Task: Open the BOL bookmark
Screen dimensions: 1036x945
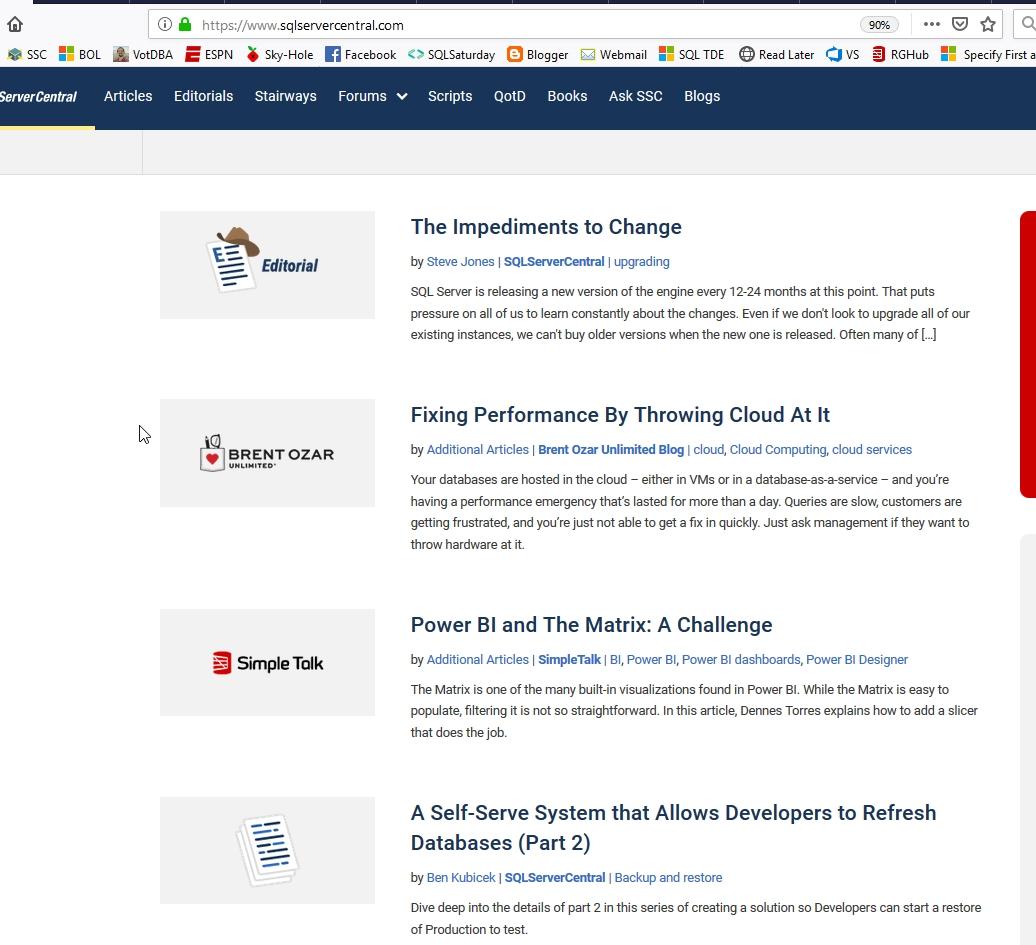Action: point(80,54)
